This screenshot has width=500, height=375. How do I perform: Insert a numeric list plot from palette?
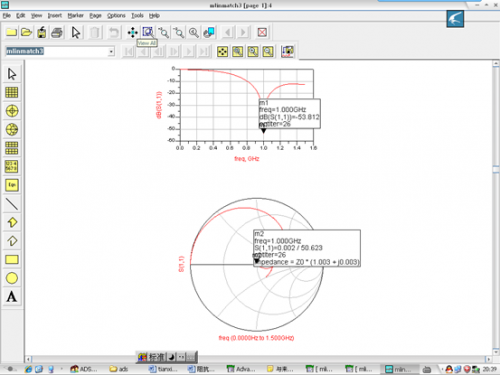pos(12,167)
